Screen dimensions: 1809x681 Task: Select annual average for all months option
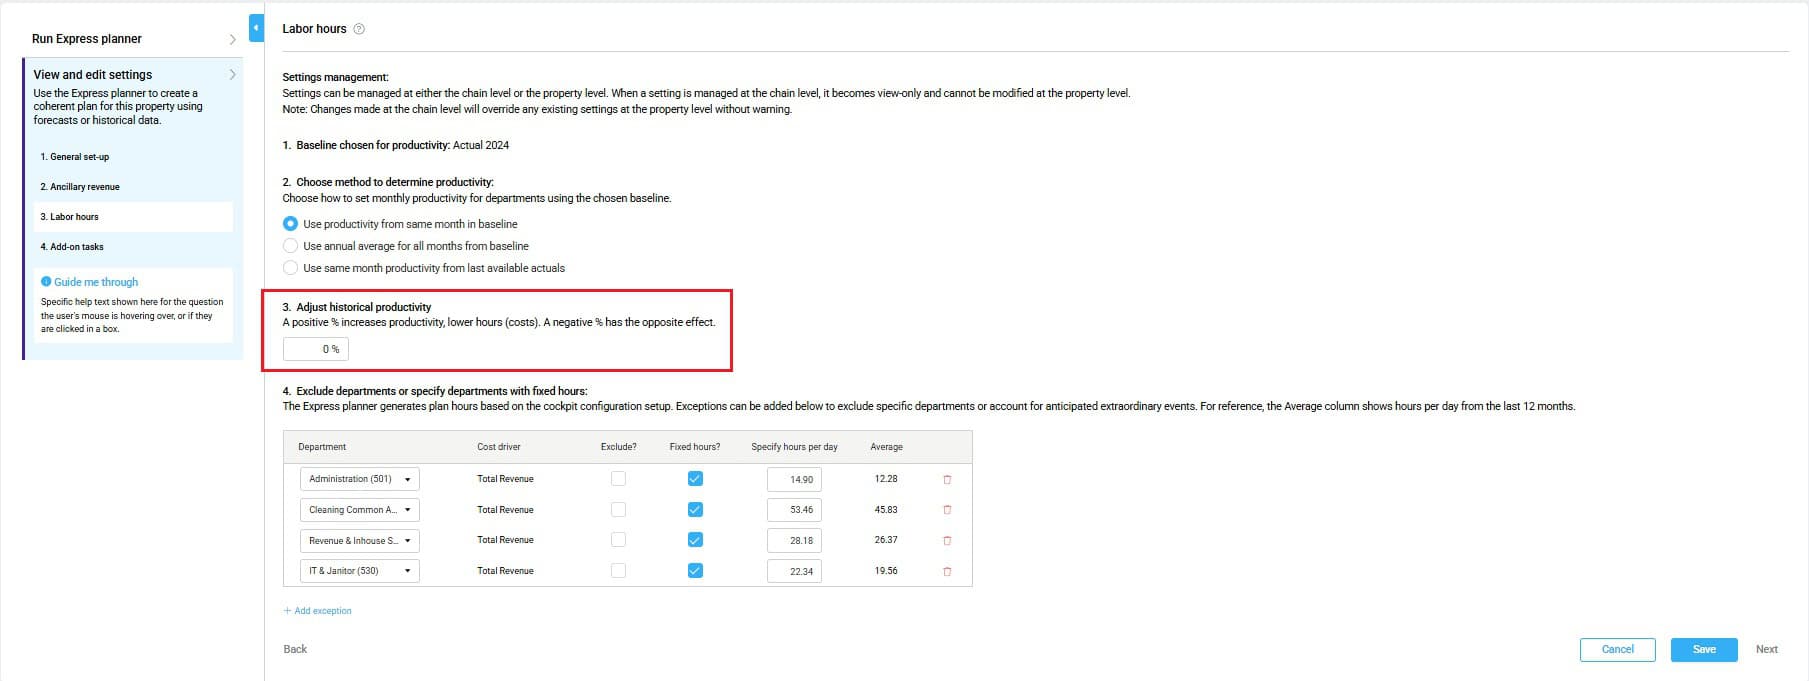(x=291, y=246)
